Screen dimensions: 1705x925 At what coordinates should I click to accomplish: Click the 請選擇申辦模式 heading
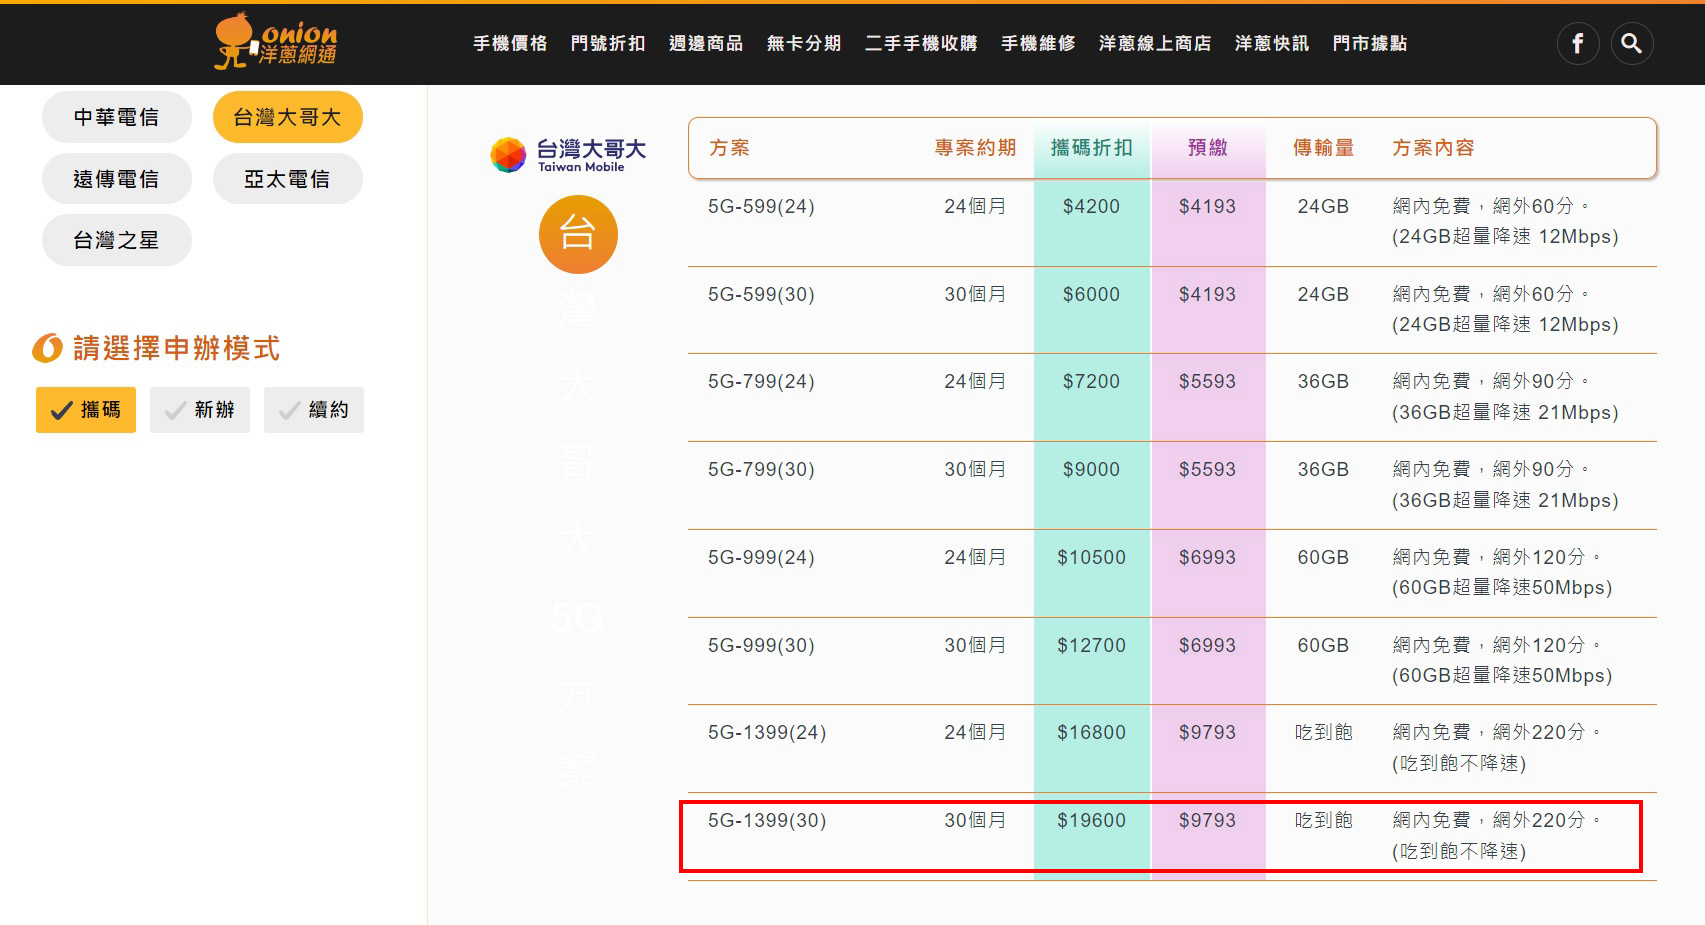pos(177,348)
